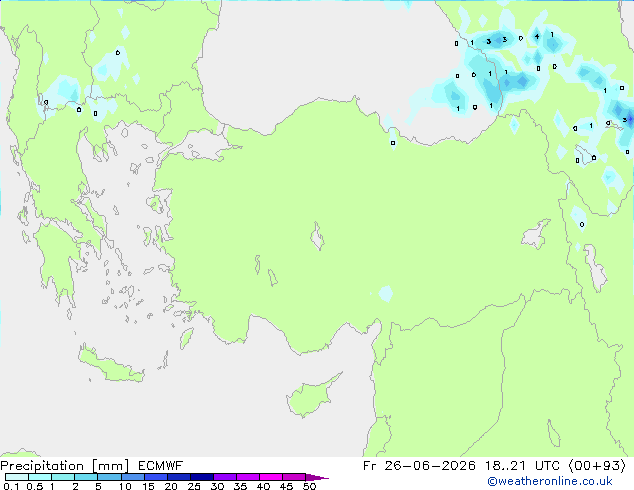Click the '50' legend scale label
Image resolution: width=634 pixels, height=490 pixels.
click(309, 486)
